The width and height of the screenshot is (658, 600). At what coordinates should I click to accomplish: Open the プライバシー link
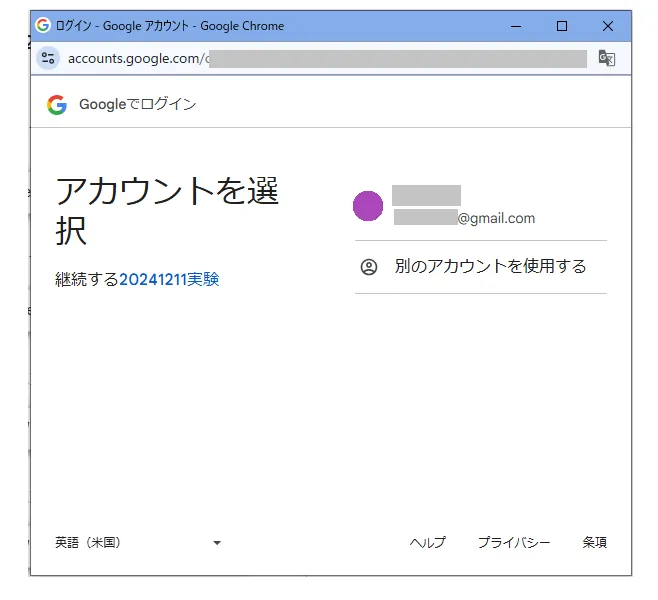tap(513, 543)
